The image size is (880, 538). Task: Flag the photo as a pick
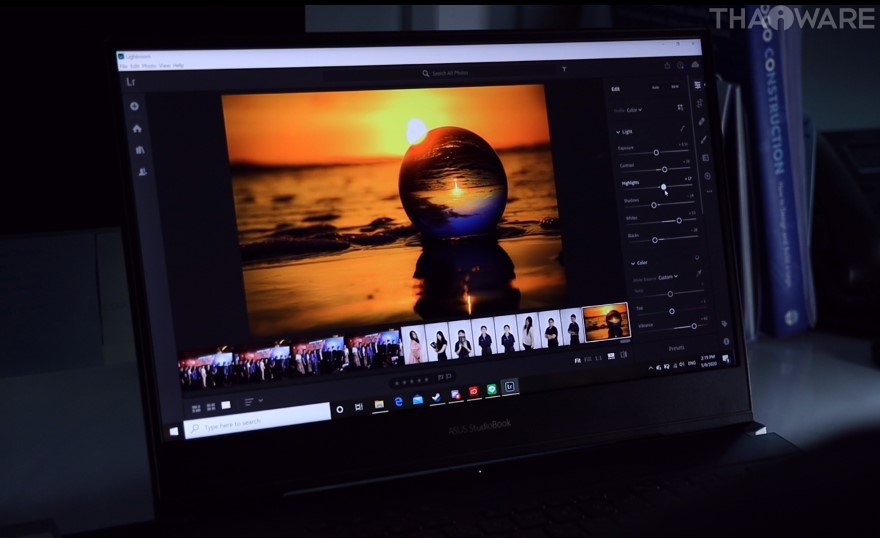point(441,377)
